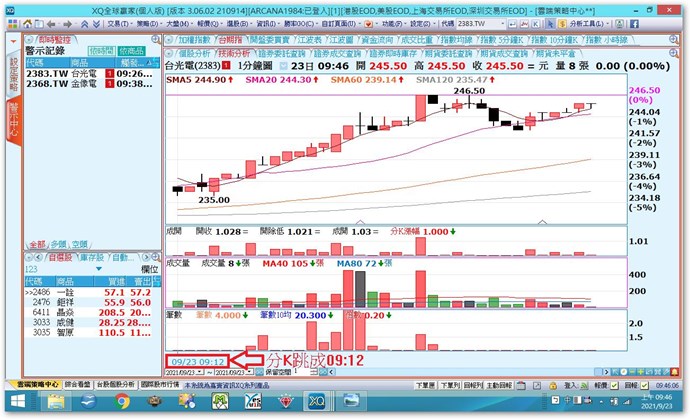Expand the watchlist group 123 dropdown
Image resolution: width=690 pixels, height=419 pixels.
[99, 269]
